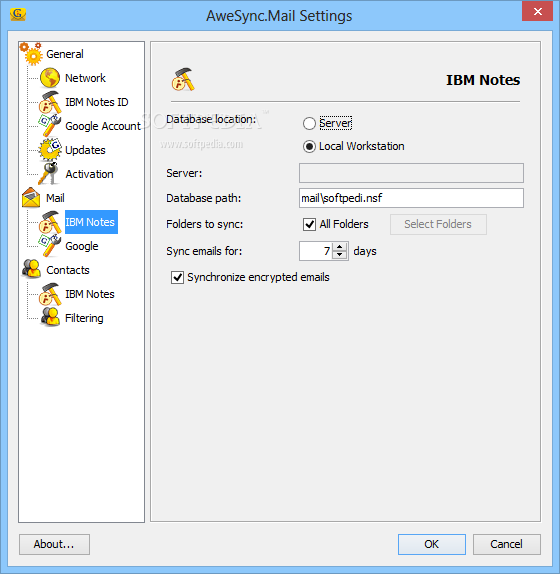560x574 pixels.
Task: Click the Updates gear icon
Action: point(50,150)
